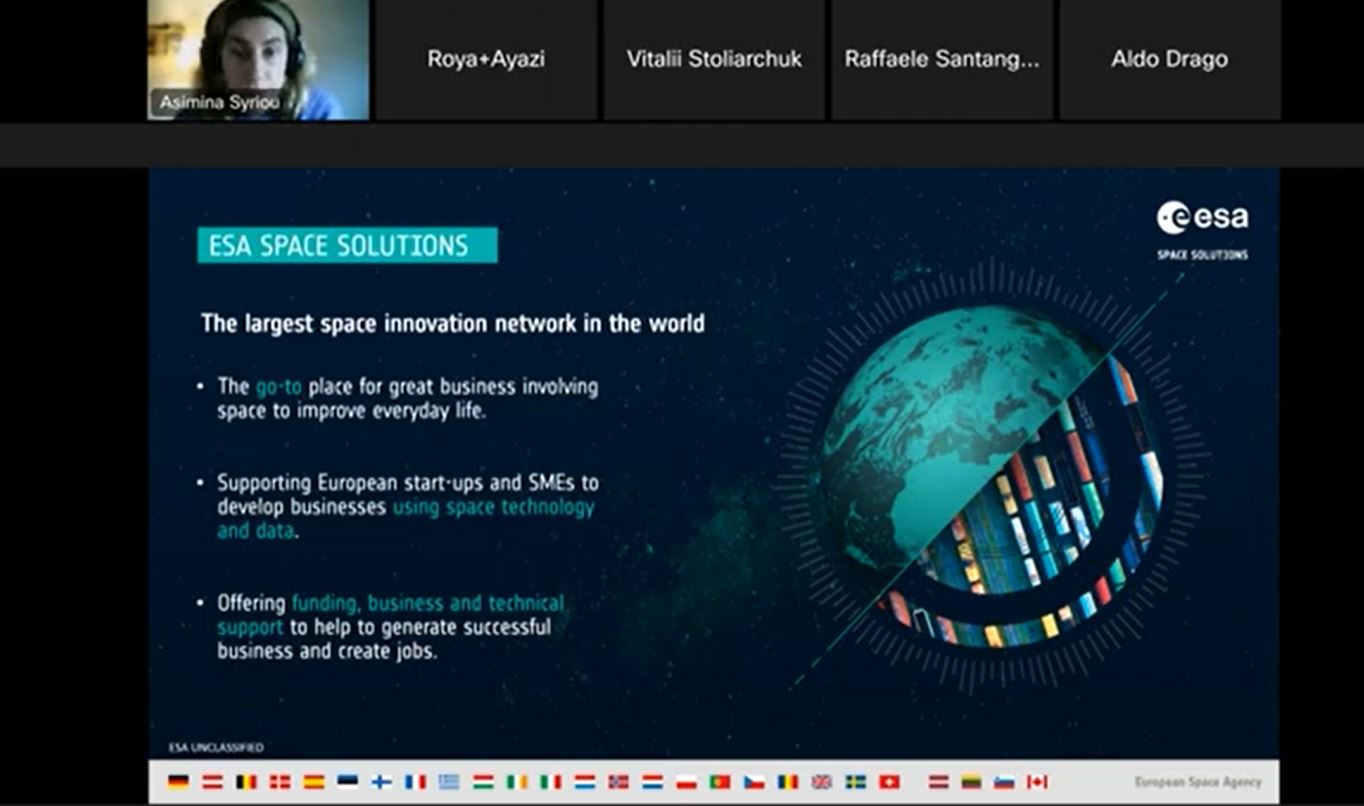Click the Greek flag icon
Viewport: 1364px width, 806px height.
tap(449, 782)
